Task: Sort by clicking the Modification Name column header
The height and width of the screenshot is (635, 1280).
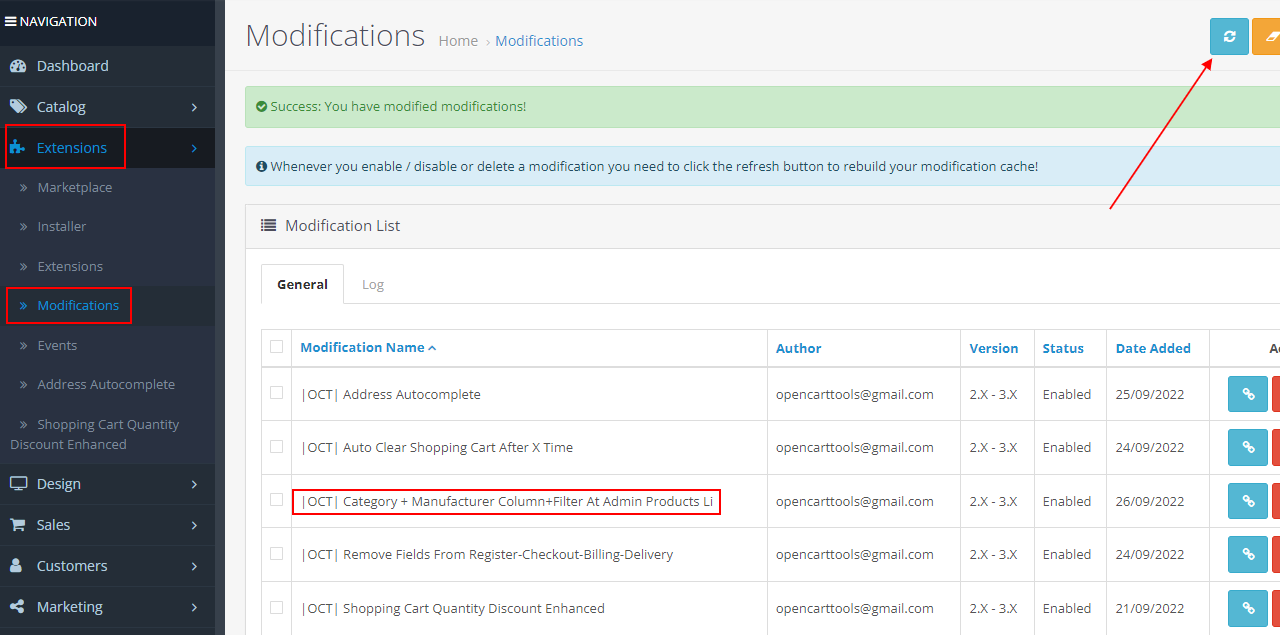Action: [362, 347]
